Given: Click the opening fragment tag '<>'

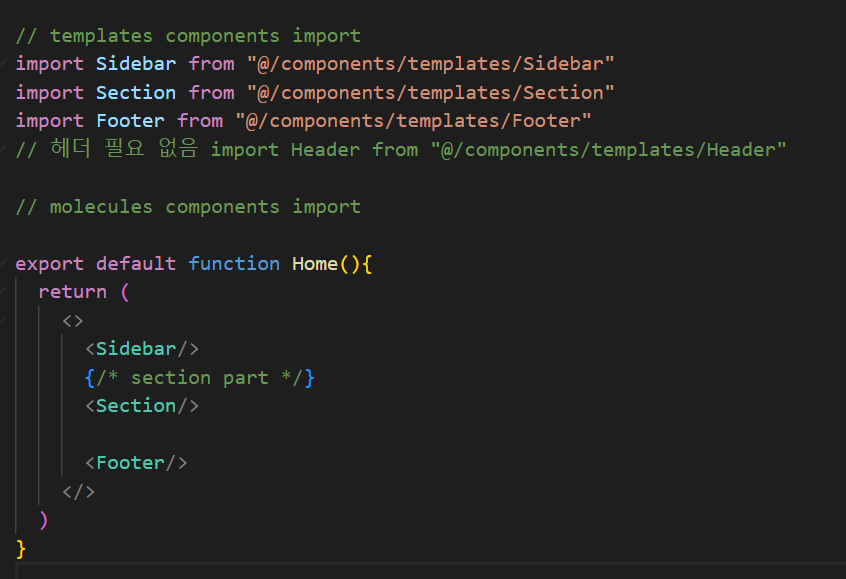Looking at the screenshot, I should click(x=73, y=321).
